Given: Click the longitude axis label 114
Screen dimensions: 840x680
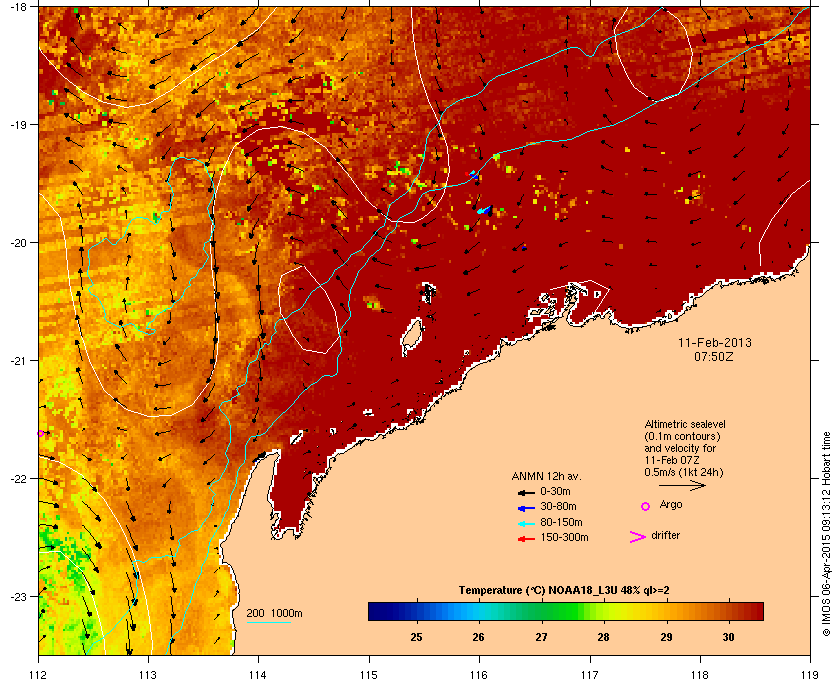Looking at the screenshot, I should [259, 675].
